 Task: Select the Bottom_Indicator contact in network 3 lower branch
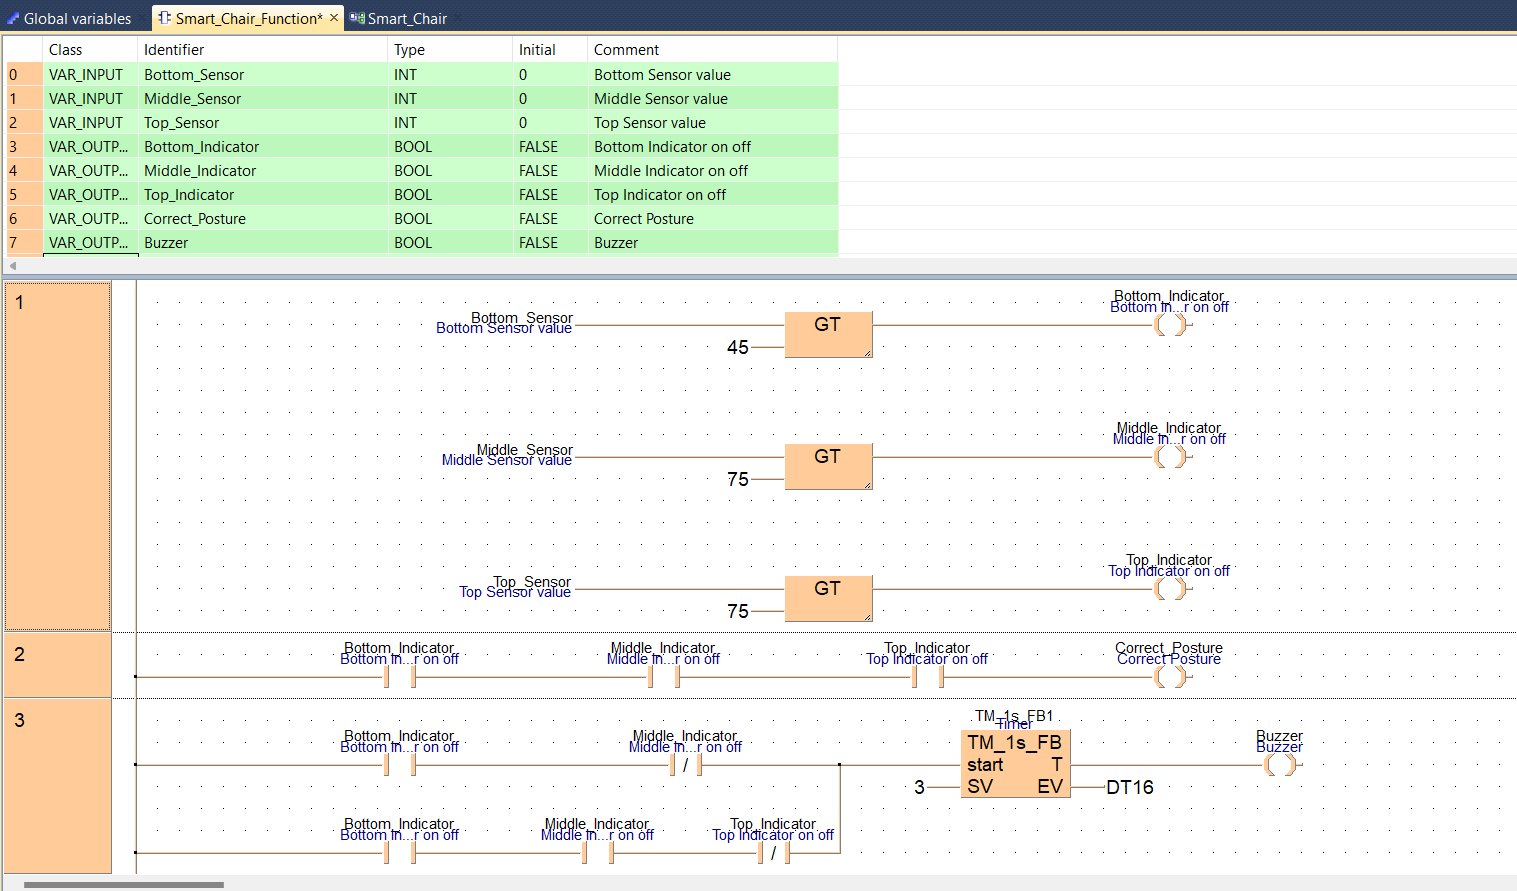(400, 853)
